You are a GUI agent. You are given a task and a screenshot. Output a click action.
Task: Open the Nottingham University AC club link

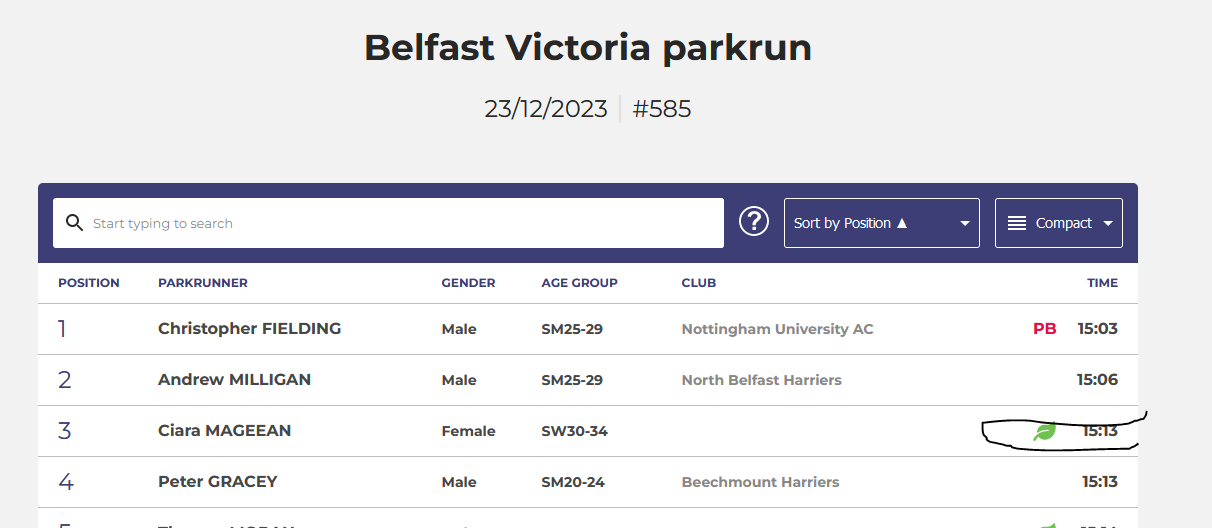[x=777, y=329]
